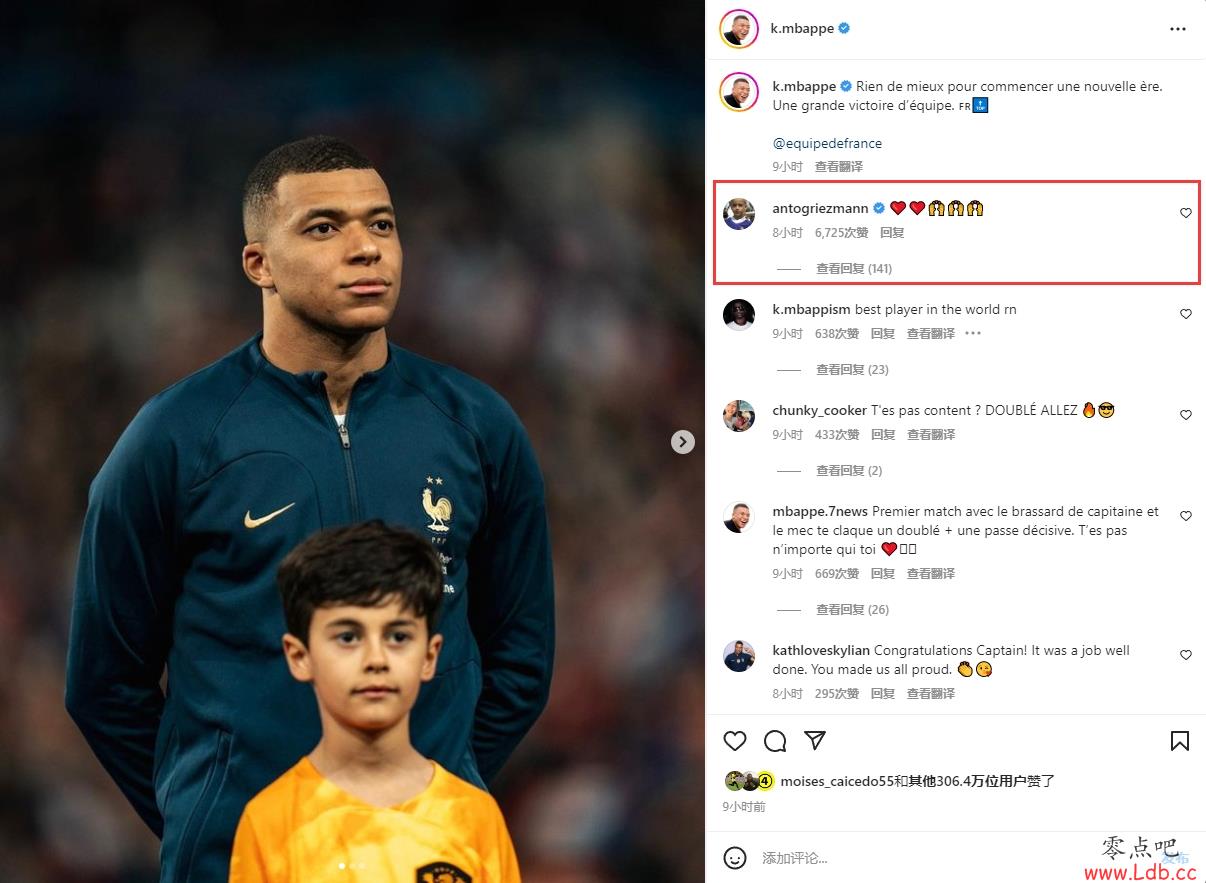Expand 23 replies under k.mbappism comment

coord(852,369)
